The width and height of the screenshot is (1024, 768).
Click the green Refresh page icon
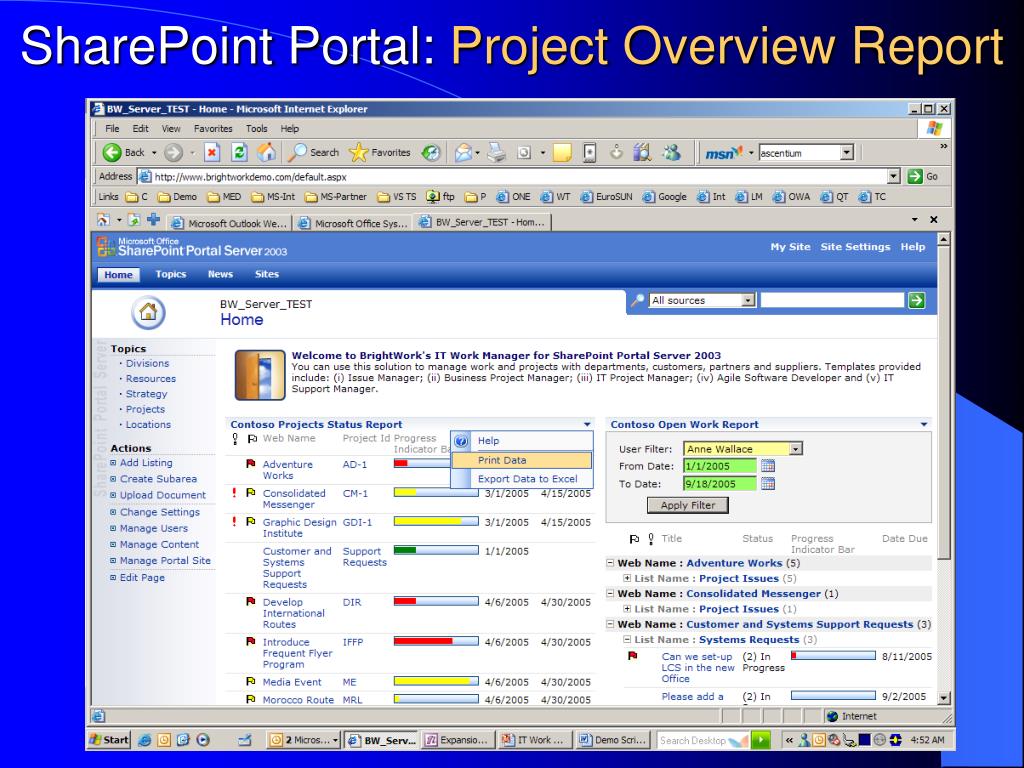[239, 153]
